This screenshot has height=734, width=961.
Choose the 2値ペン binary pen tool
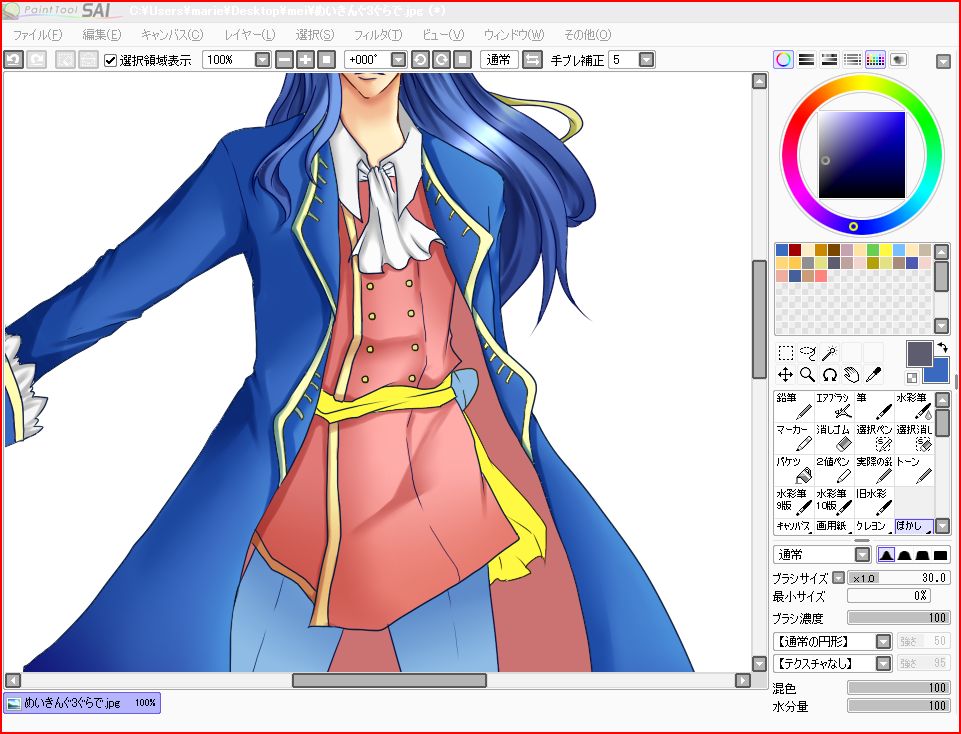tap(834, 470)
